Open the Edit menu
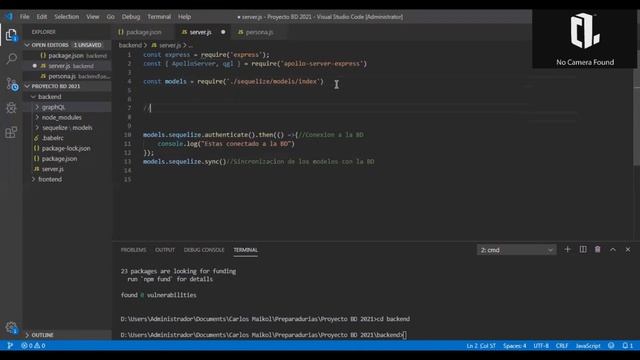 tap(42, 17)
